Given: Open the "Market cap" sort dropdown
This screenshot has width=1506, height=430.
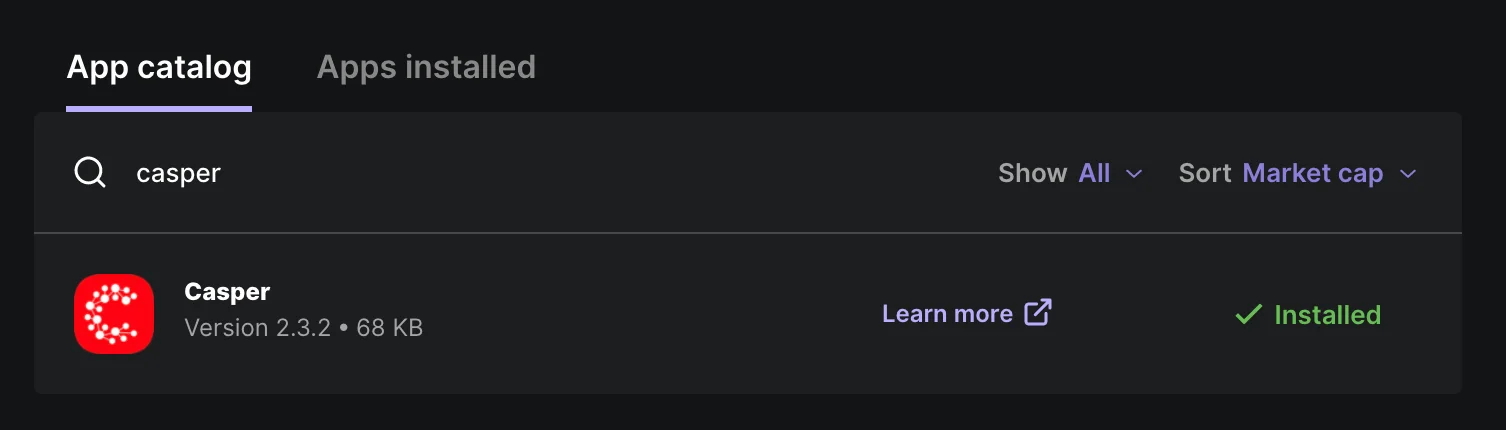Looking at the screenshot, I should point(1312,173).
